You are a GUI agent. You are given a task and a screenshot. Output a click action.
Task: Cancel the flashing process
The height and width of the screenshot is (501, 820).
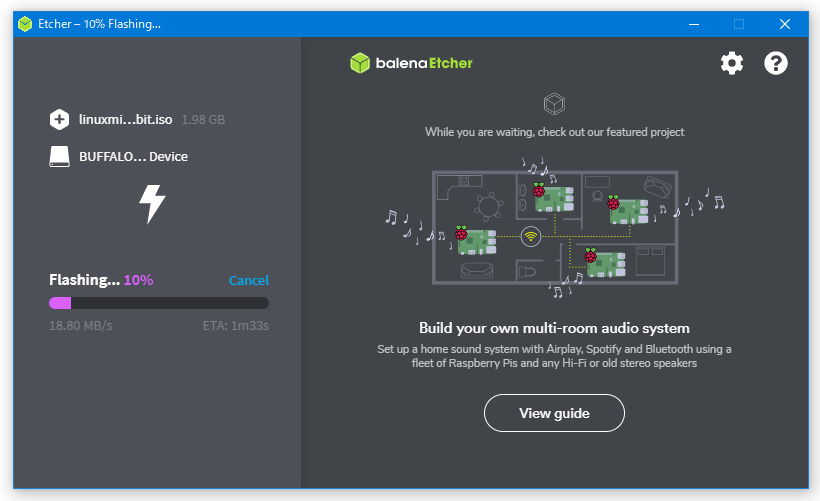click(x=249, y=280)
